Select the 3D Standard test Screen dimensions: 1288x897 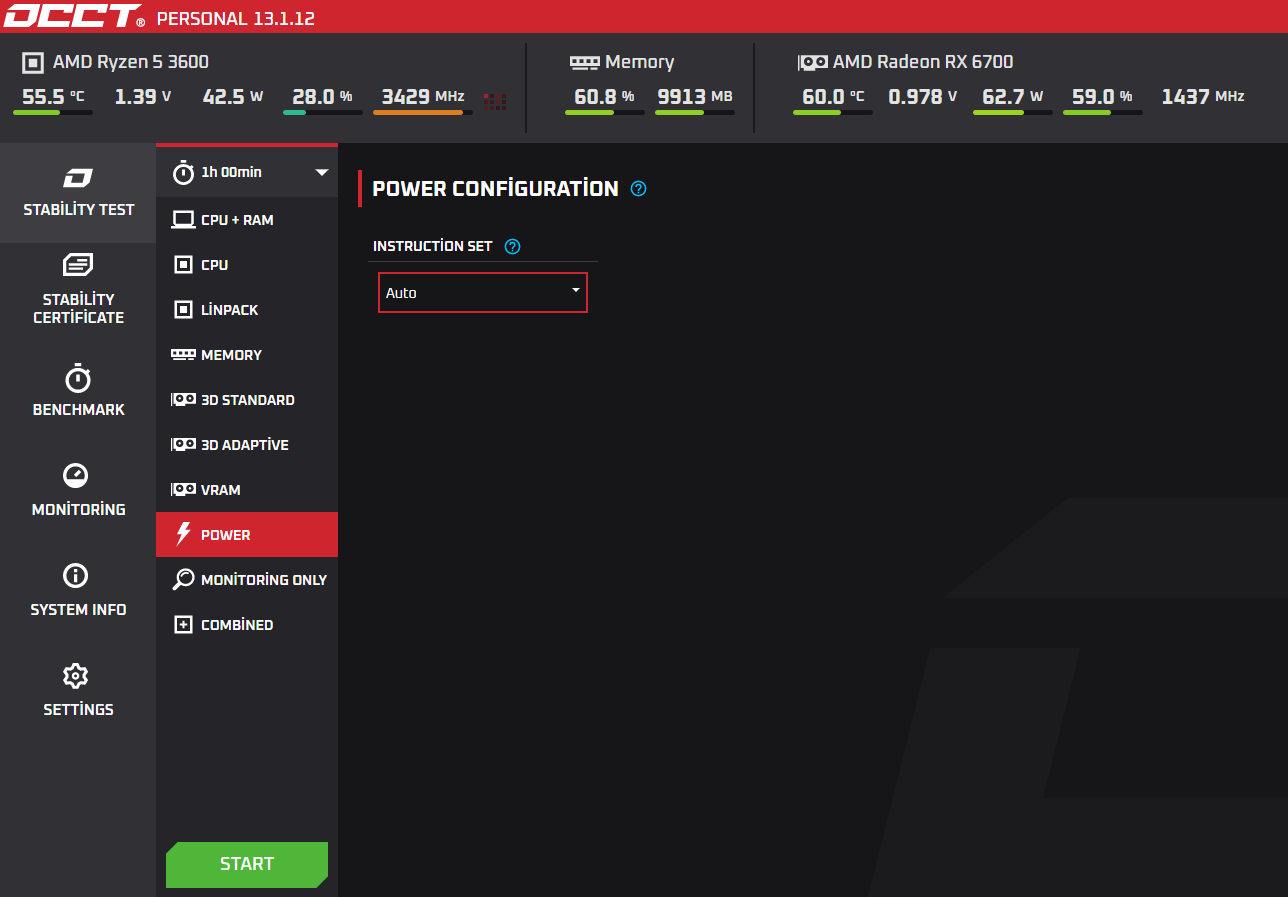tap(247, 400)
